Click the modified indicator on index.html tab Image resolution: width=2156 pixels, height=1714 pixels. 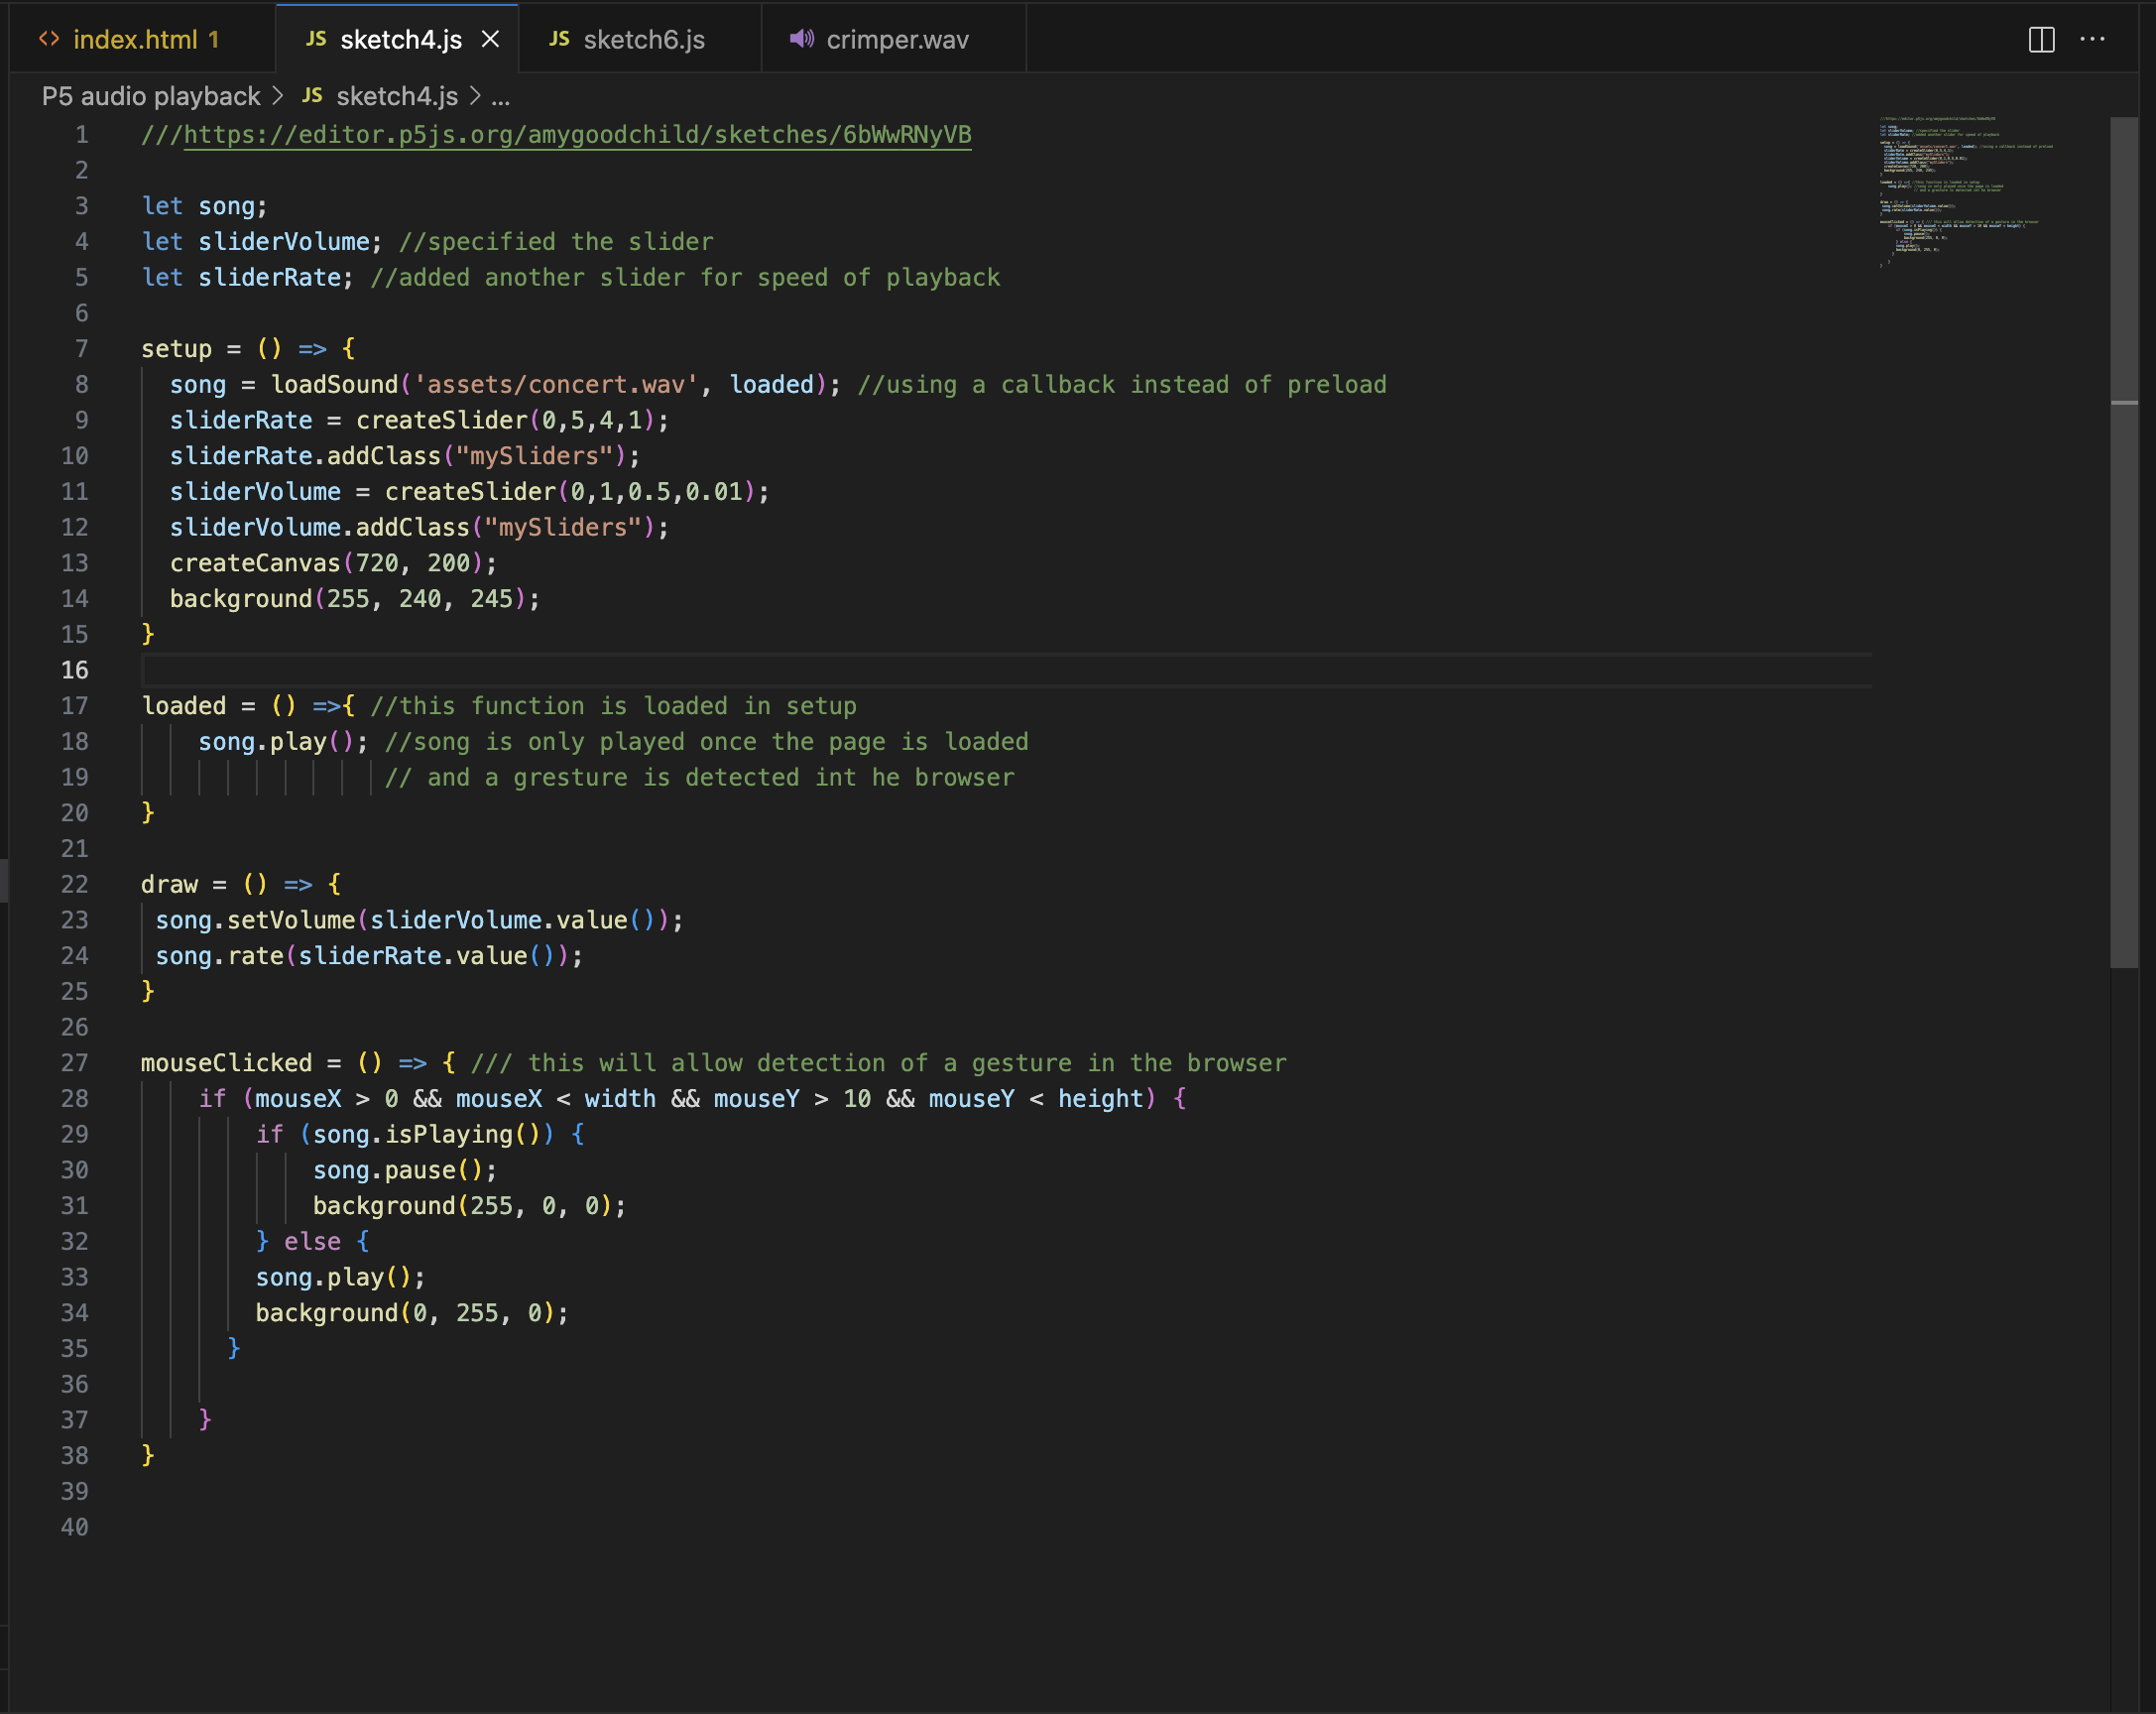pyautogui.click(x=214, y=40)
